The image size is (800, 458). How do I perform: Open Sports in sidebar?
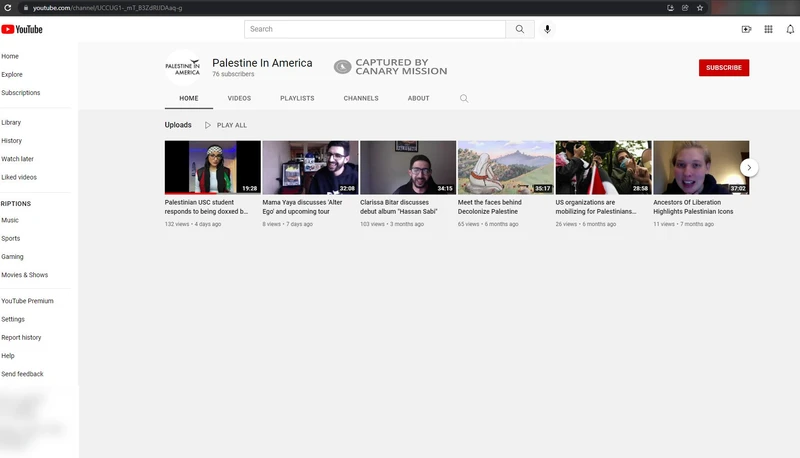point(10,239)
